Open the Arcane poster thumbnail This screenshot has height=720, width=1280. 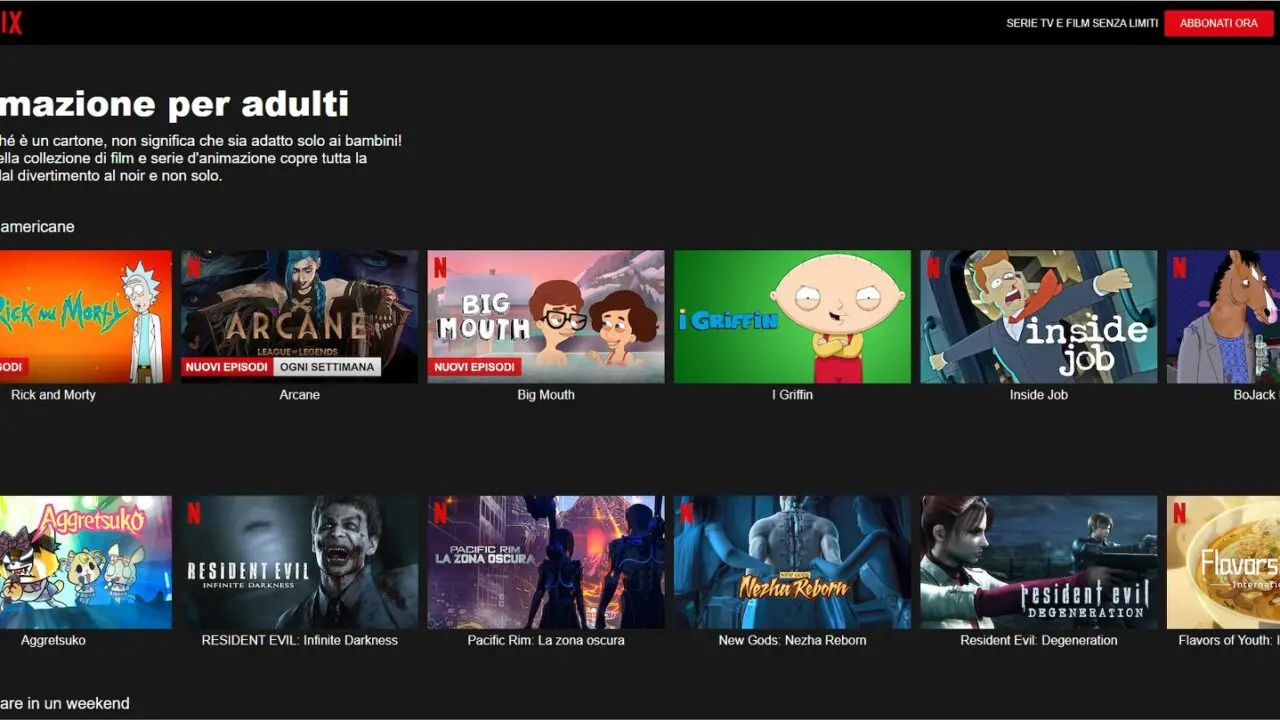299,316
